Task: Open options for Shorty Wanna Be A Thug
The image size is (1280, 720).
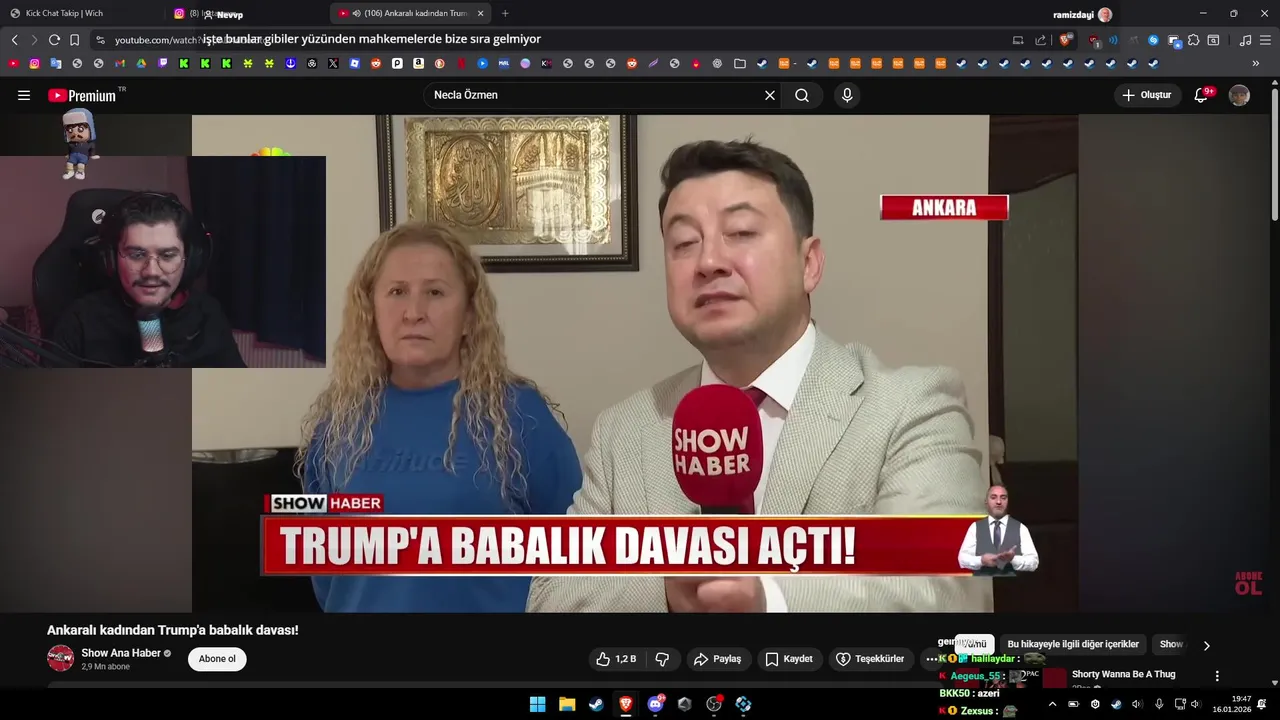Action: pos(1217,676)
